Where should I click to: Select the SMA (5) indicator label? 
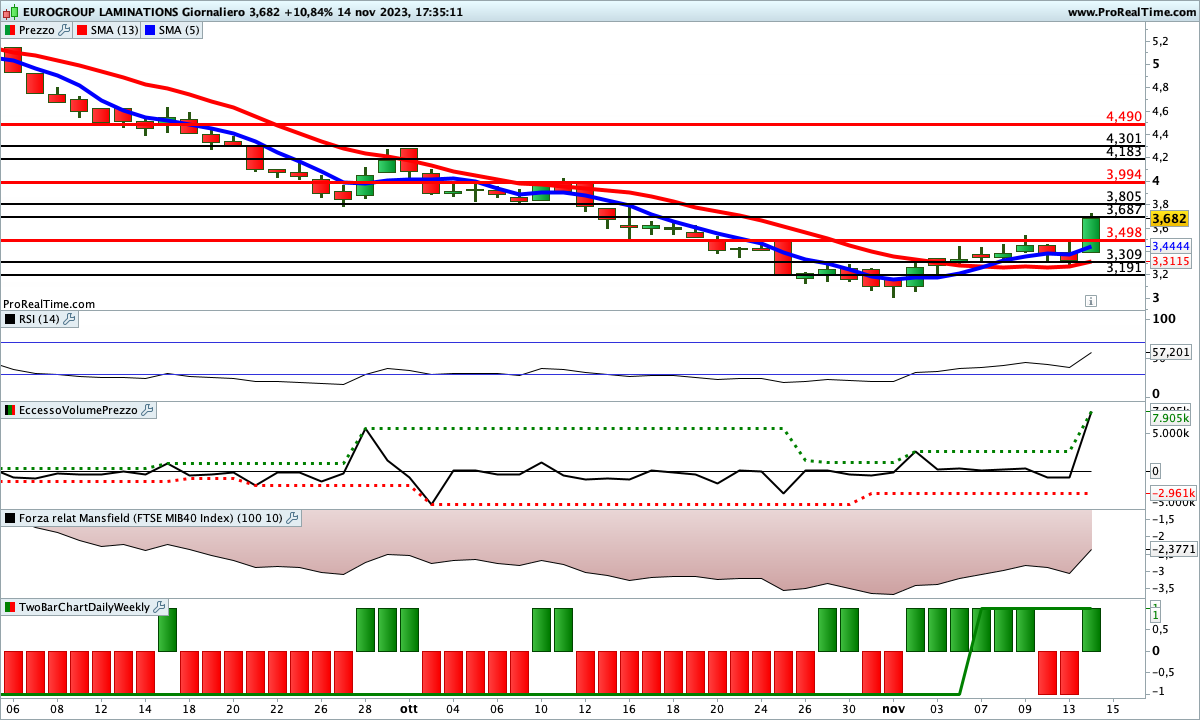pyautogui.click(x=179, y=30)
